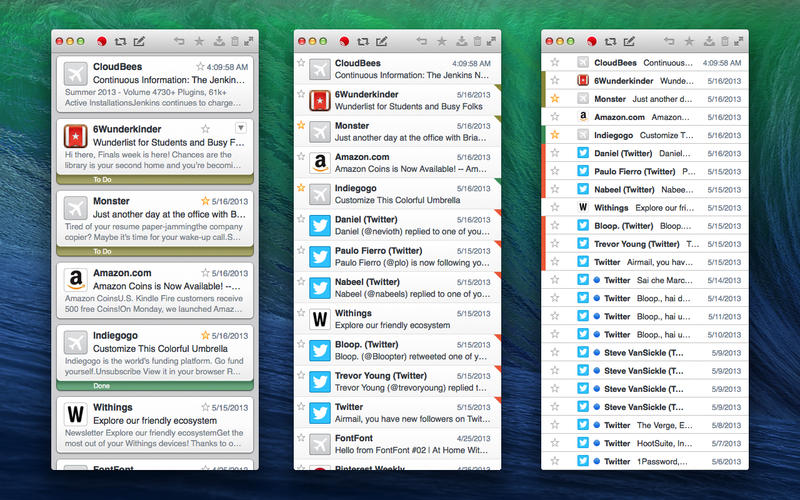Click the blue unread dot beside The Verge email
This screenshot has height=500, width=800.
pyautogui.click(x=597, y=424)
